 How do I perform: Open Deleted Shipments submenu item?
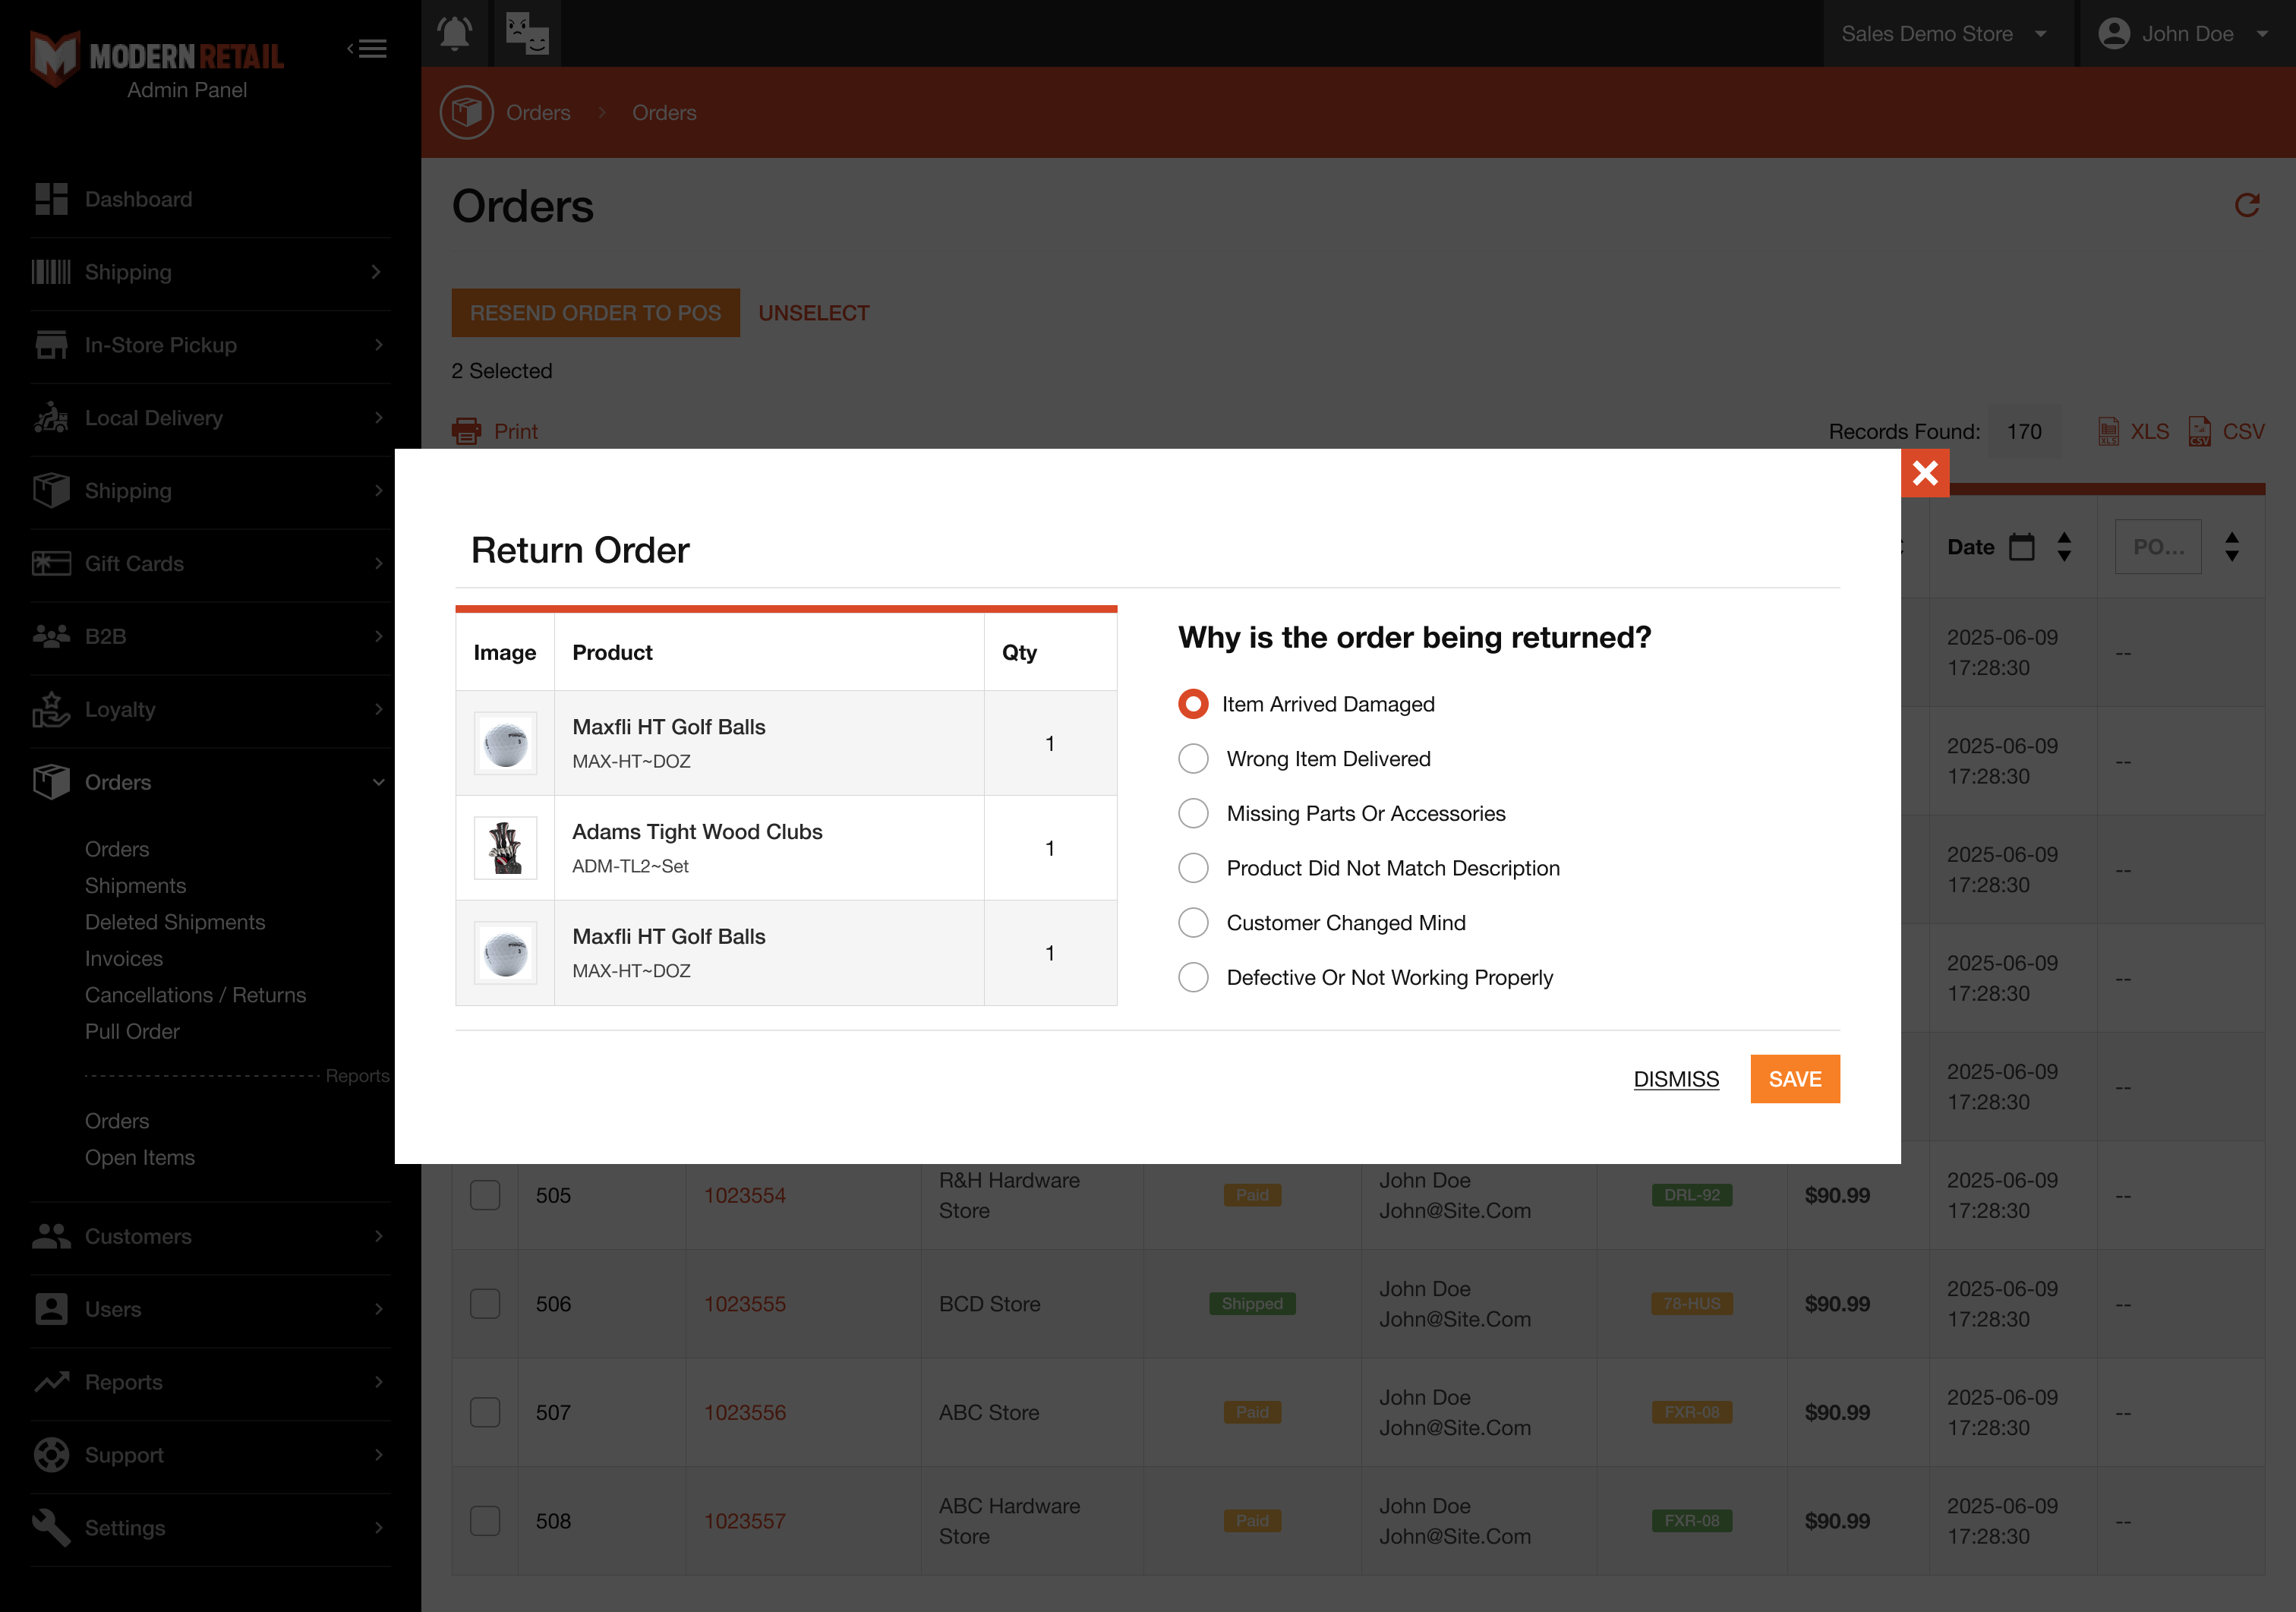[175, 922]
